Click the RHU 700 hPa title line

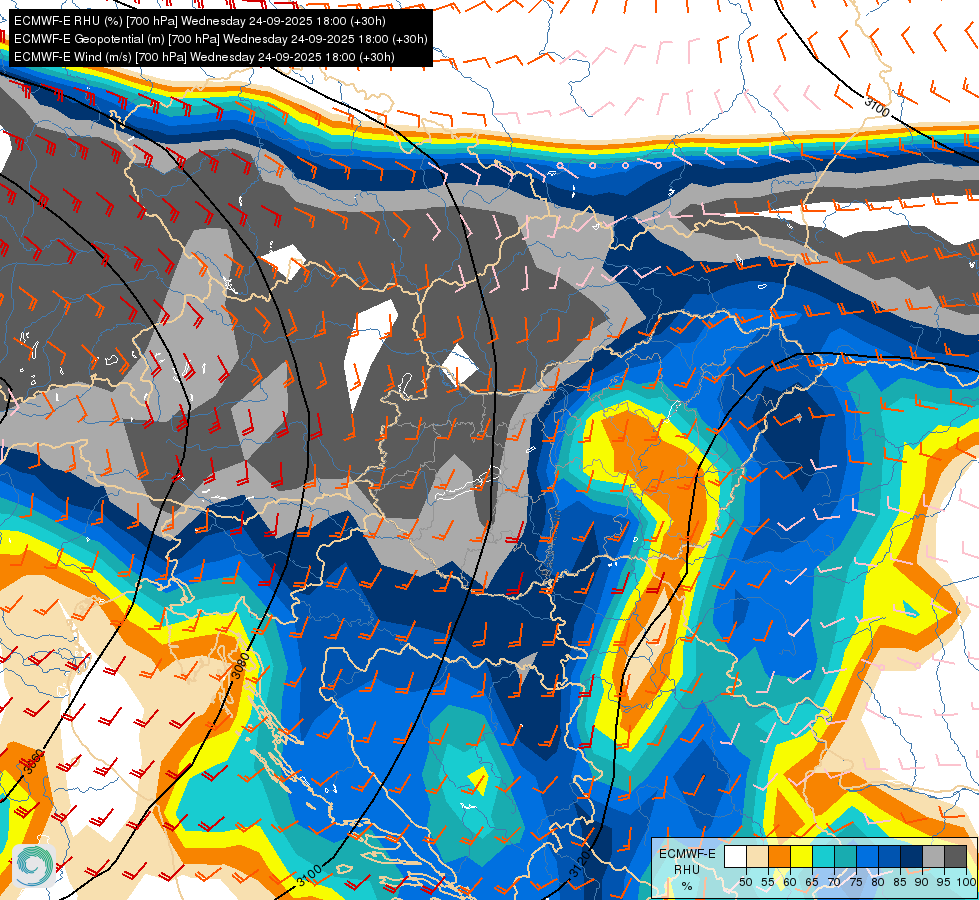pos(200,21)
